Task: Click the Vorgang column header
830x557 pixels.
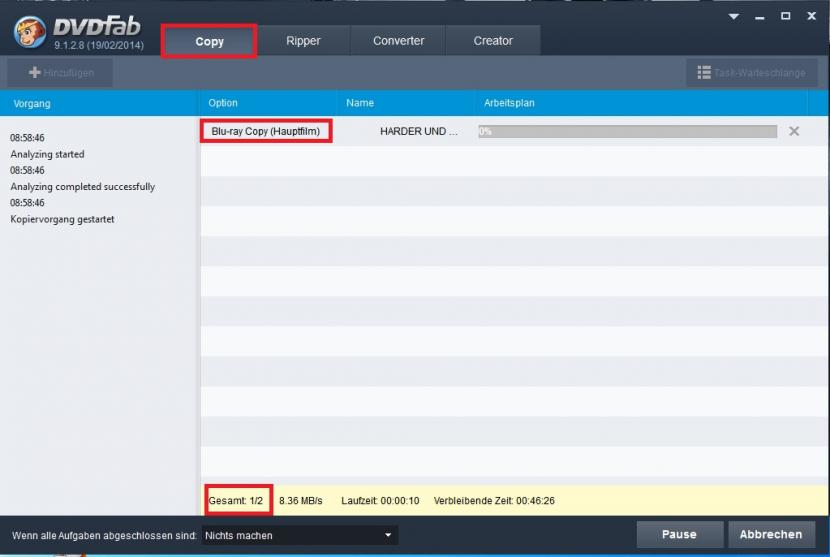Action: [32, 103]
